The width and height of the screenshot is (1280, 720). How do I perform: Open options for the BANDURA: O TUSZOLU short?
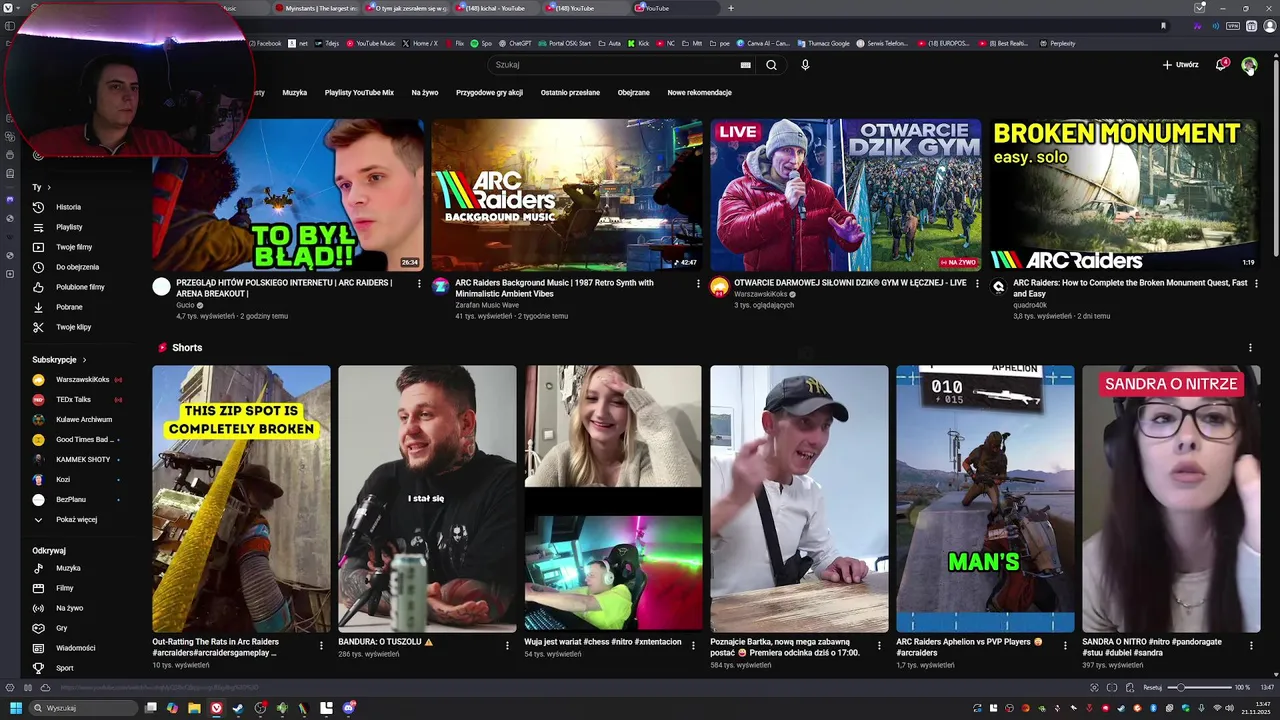click(x=507, y=645)
